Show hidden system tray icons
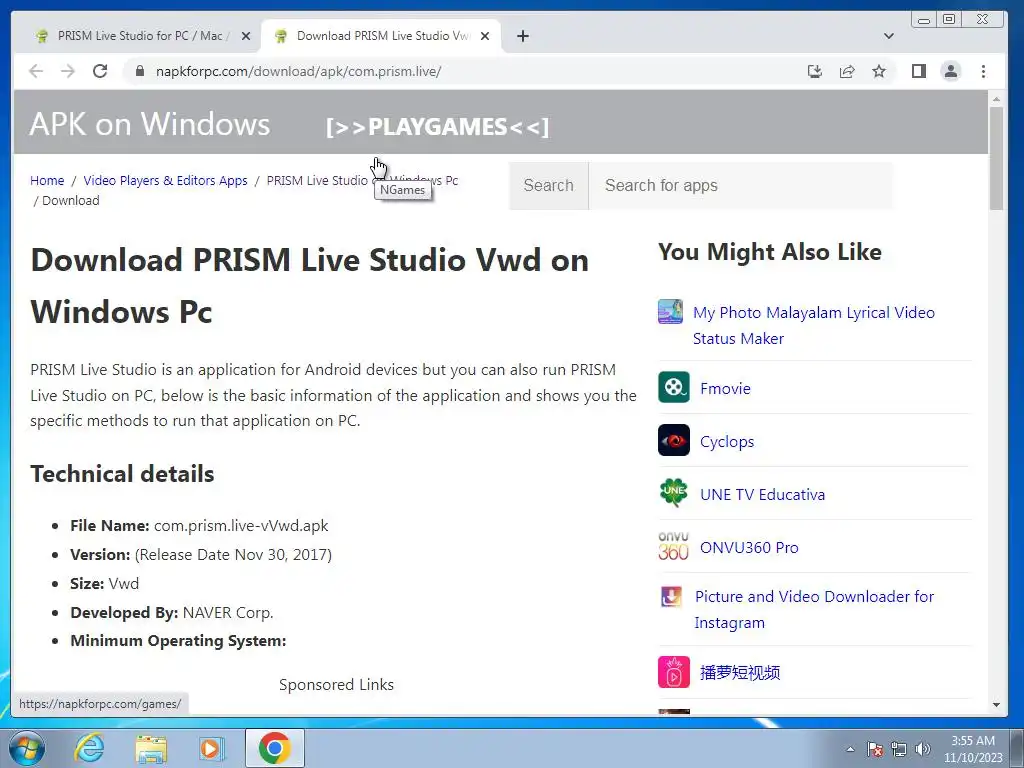Screen dimensions: 1024x768 coord(850,749)
